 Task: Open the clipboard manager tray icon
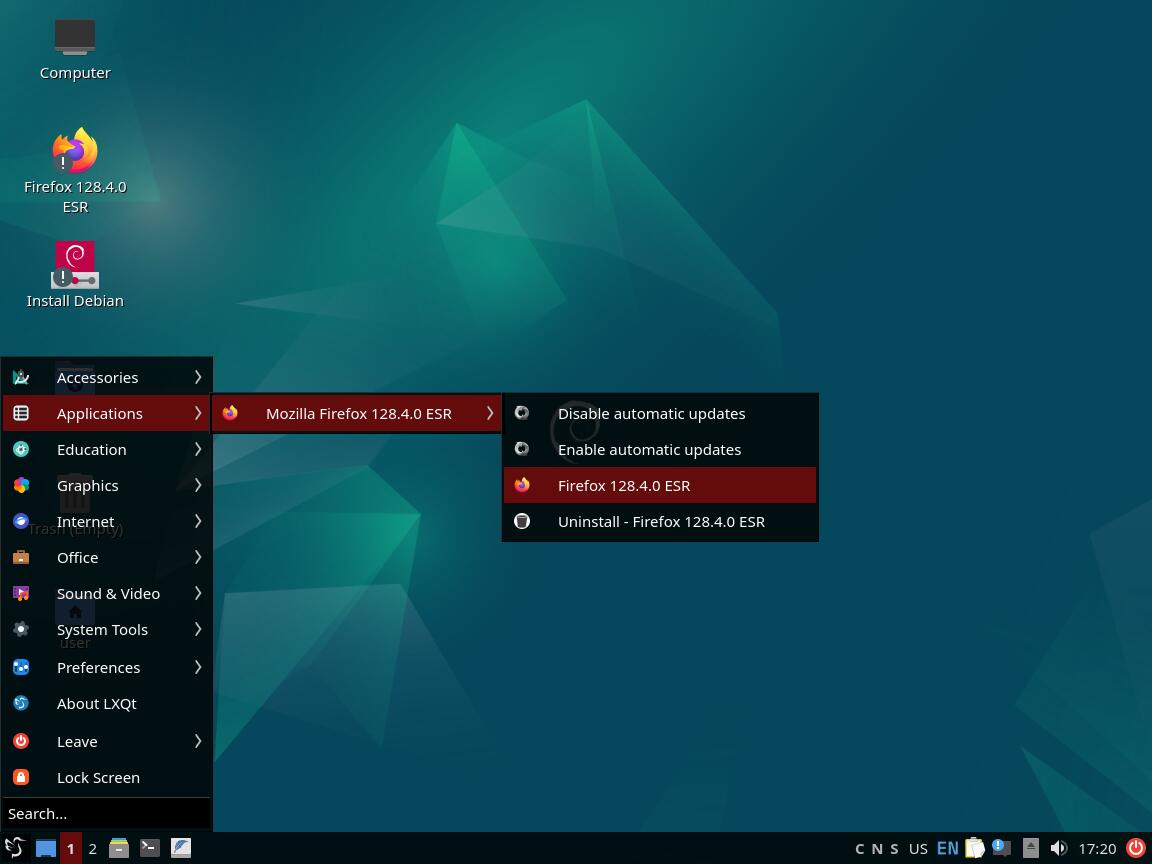pyautogui.click(x=975, y=849)
